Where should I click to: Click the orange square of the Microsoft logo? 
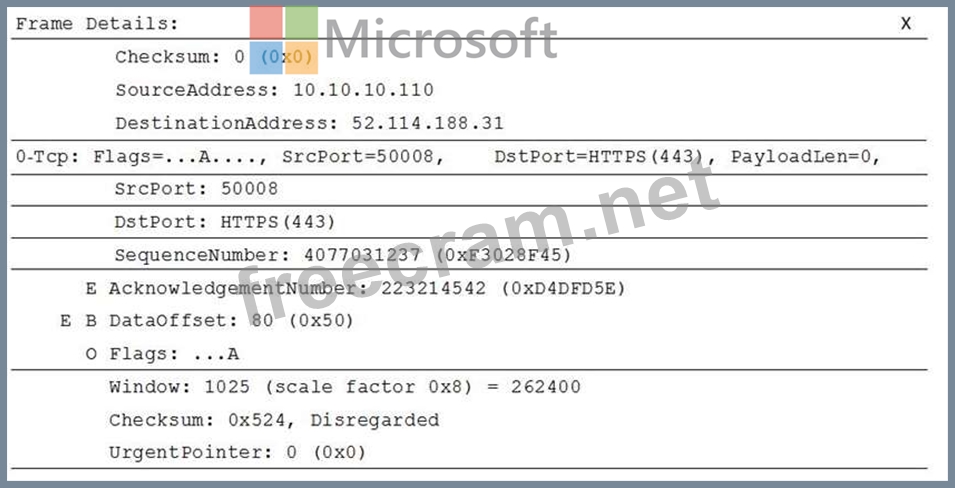pyautogui.click(x=301, y=58)
